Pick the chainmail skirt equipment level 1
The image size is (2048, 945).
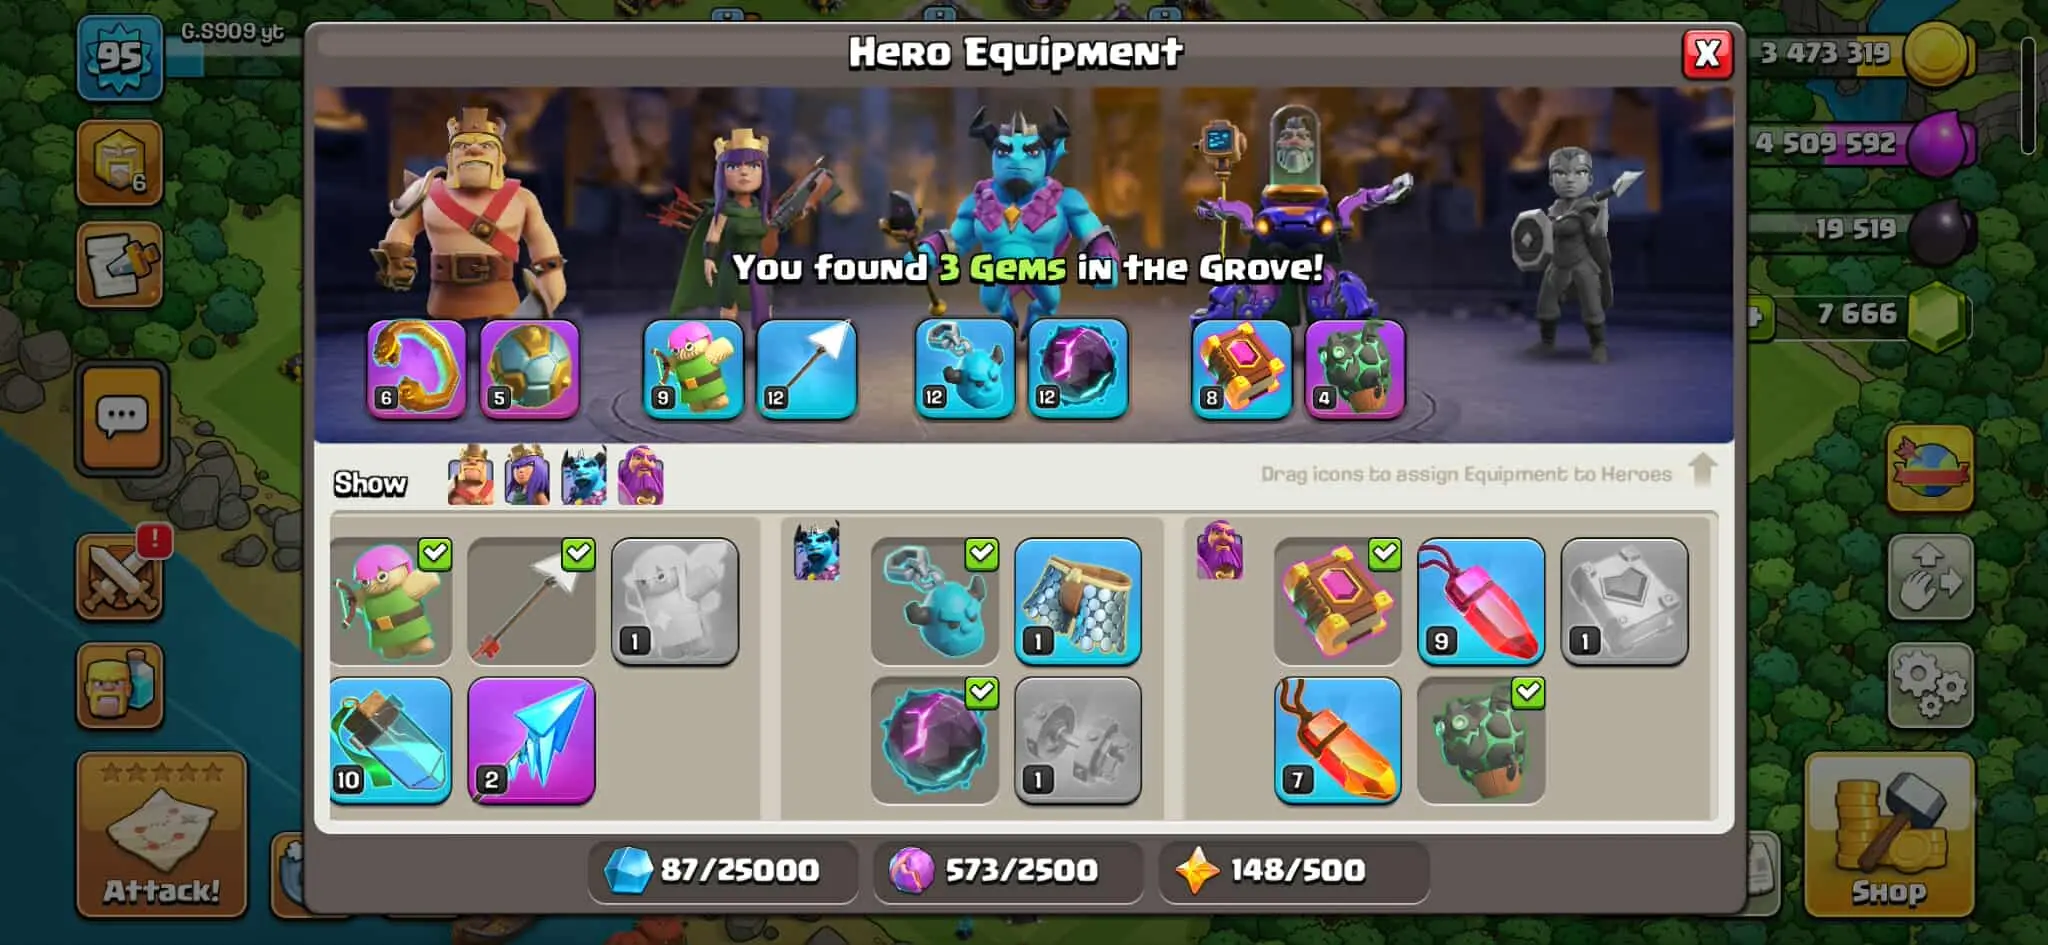tap(1078, 602)
